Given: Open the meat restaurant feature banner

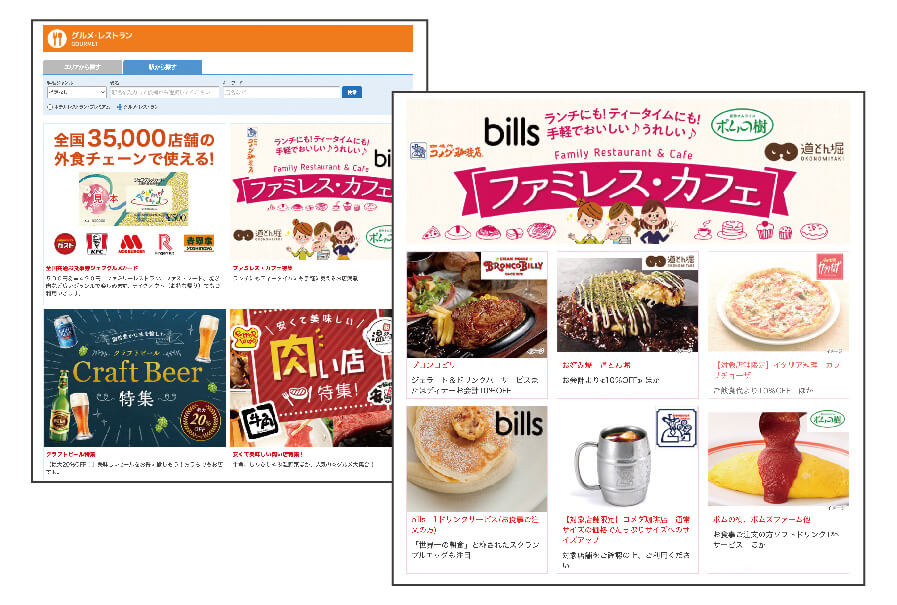Looking at the screenshot, I should click(x=311, y=378).
